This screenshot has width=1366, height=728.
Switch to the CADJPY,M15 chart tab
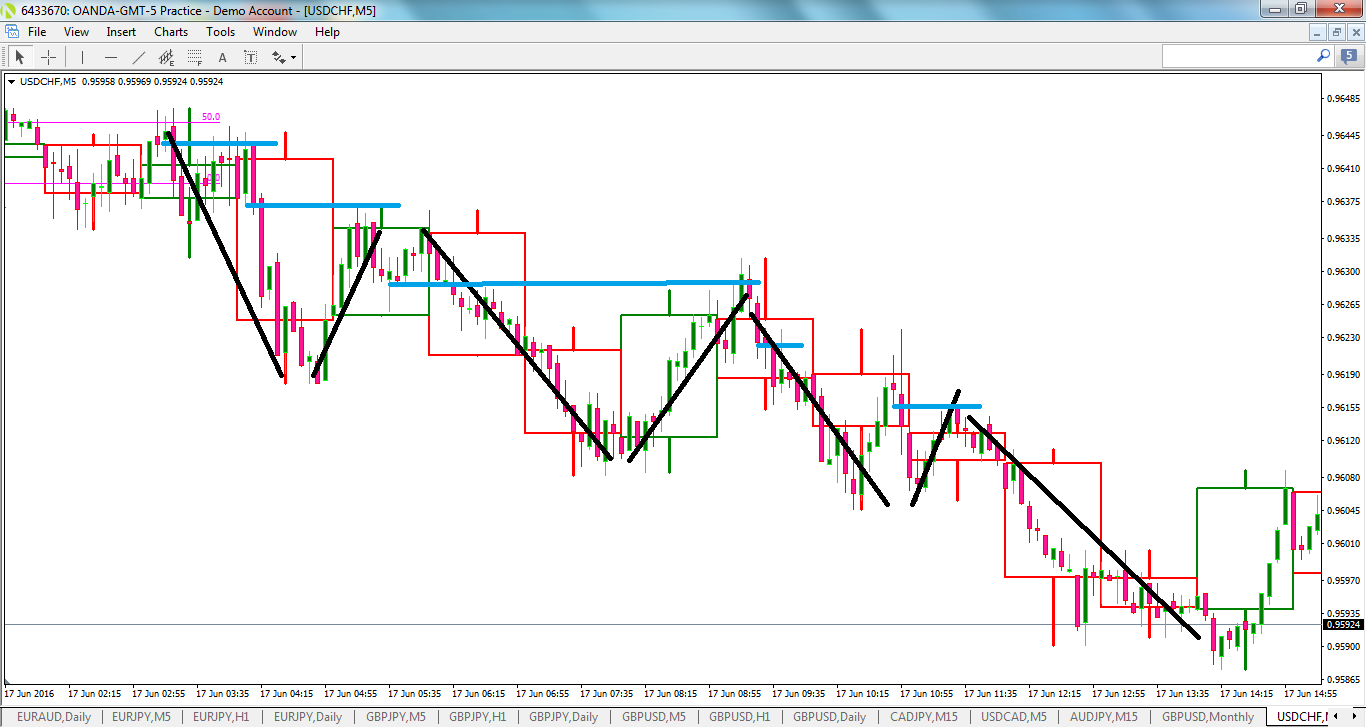(x=921, y=717)
